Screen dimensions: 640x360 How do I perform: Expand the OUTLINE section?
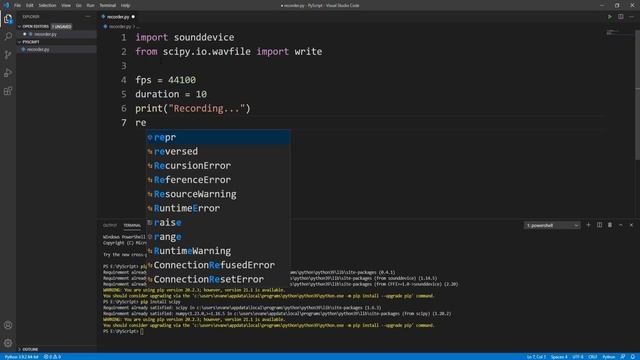tap(30, 349)
